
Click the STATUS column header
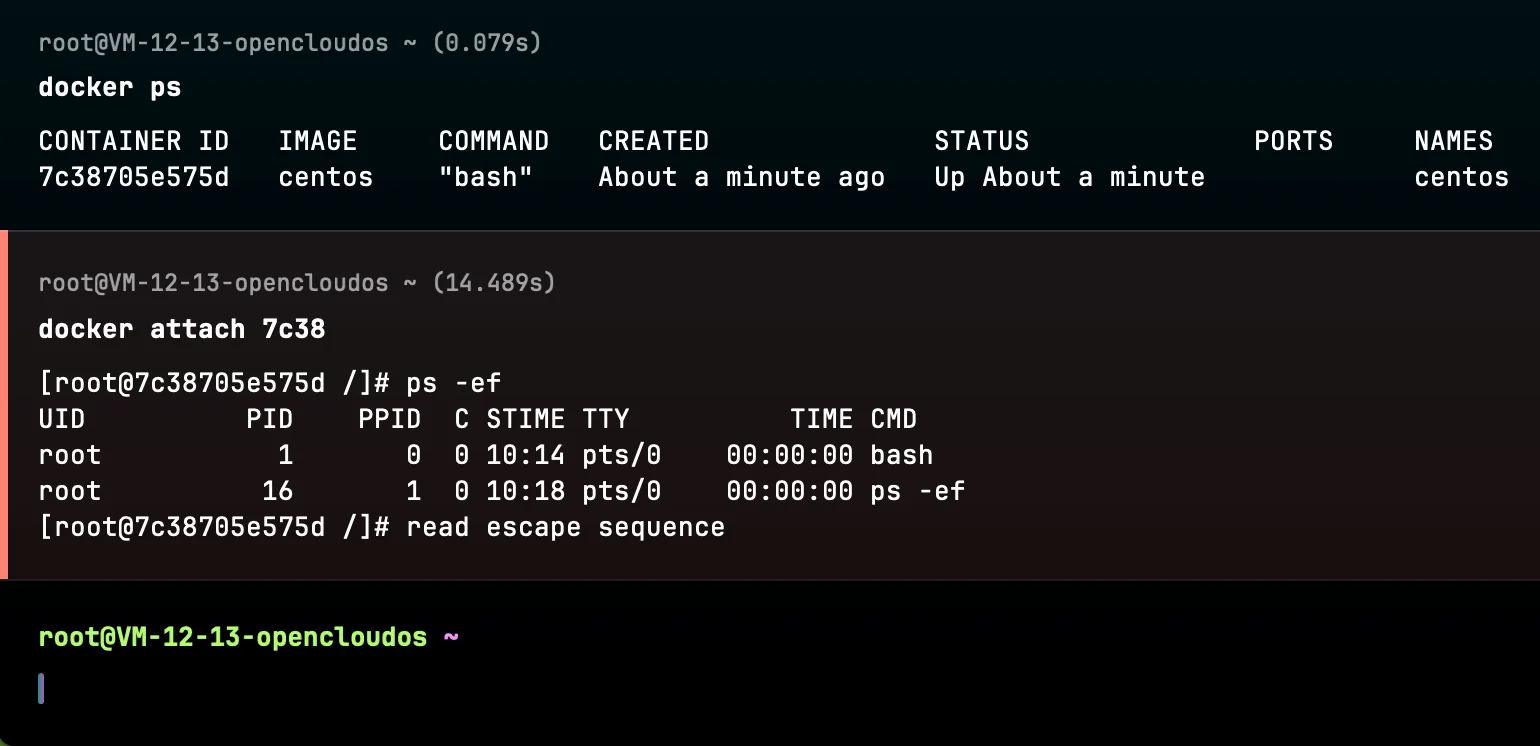[x=981, y=141]
